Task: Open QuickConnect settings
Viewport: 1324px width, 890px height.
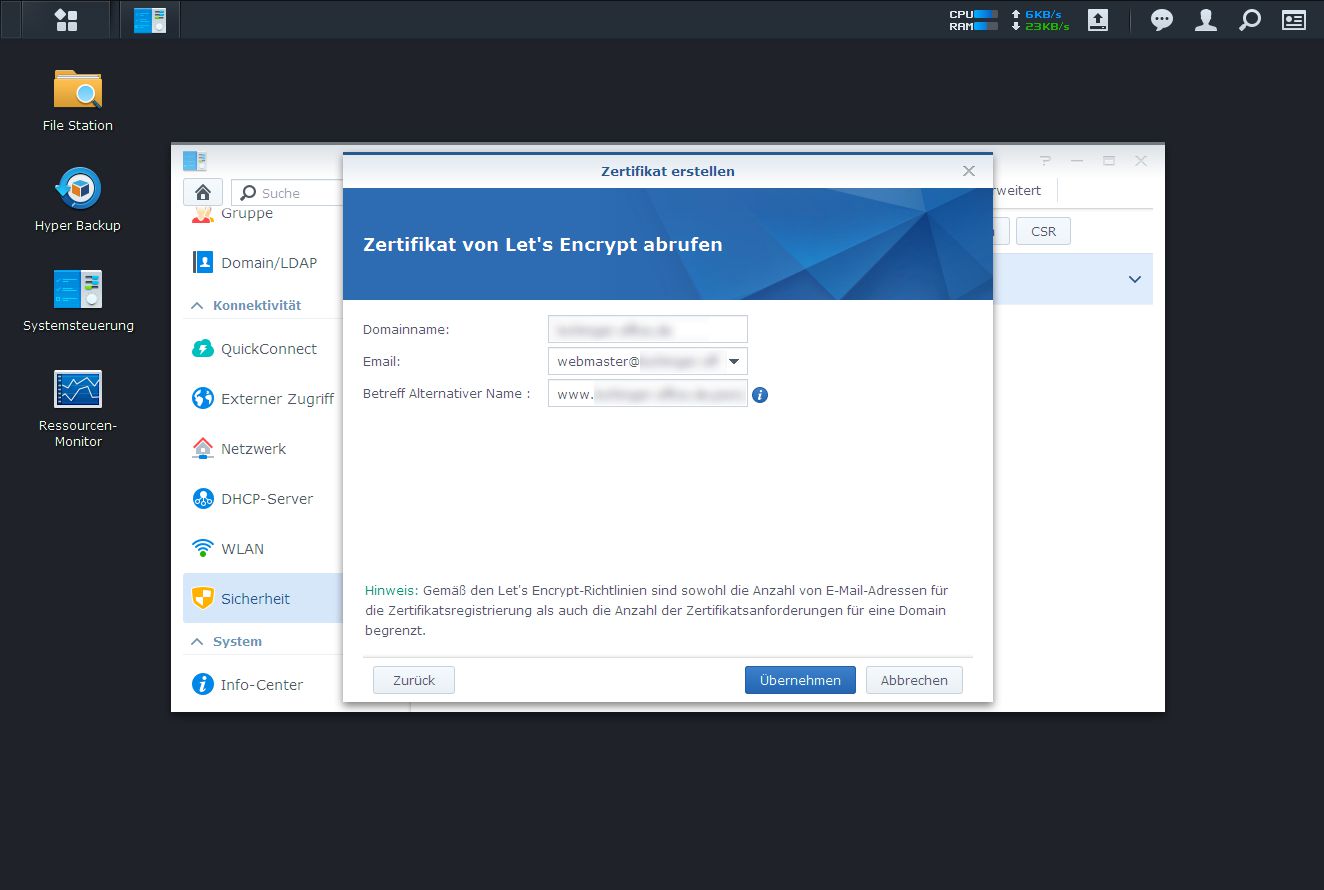Action: [x=263, y=349]
